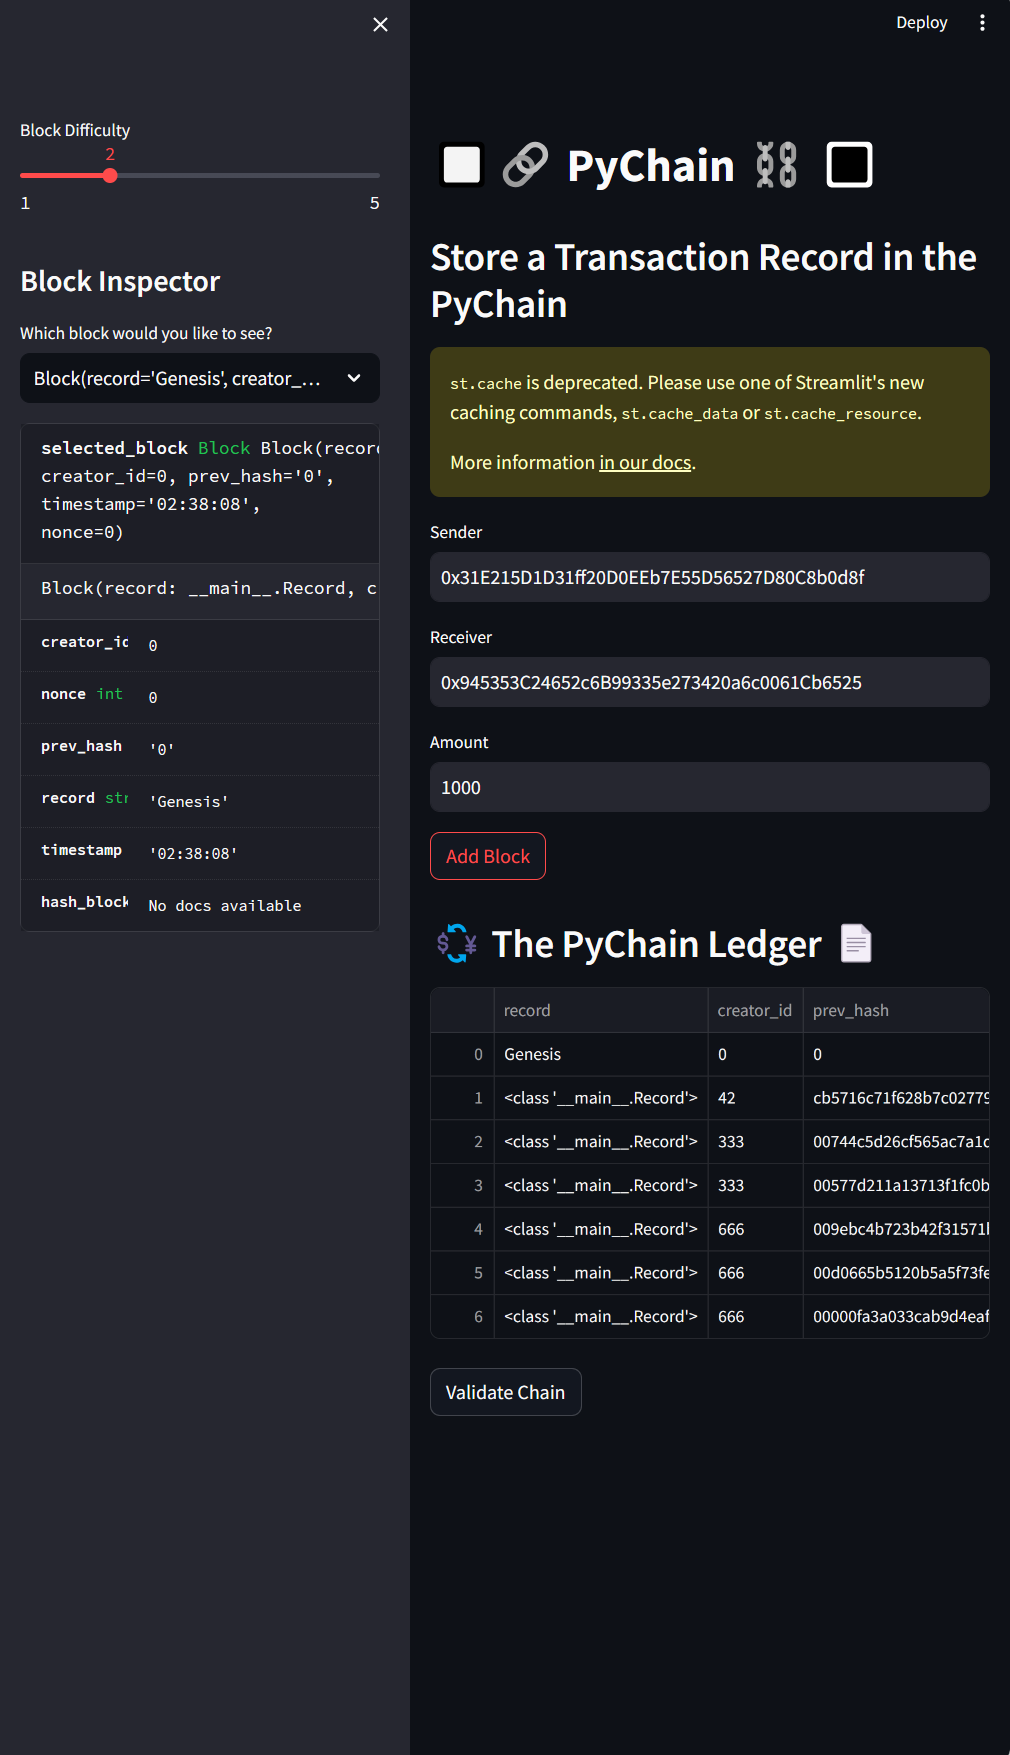Click the Add Block button
Viewport: 1010px width, 1755px height.
(x=488, y=856)
